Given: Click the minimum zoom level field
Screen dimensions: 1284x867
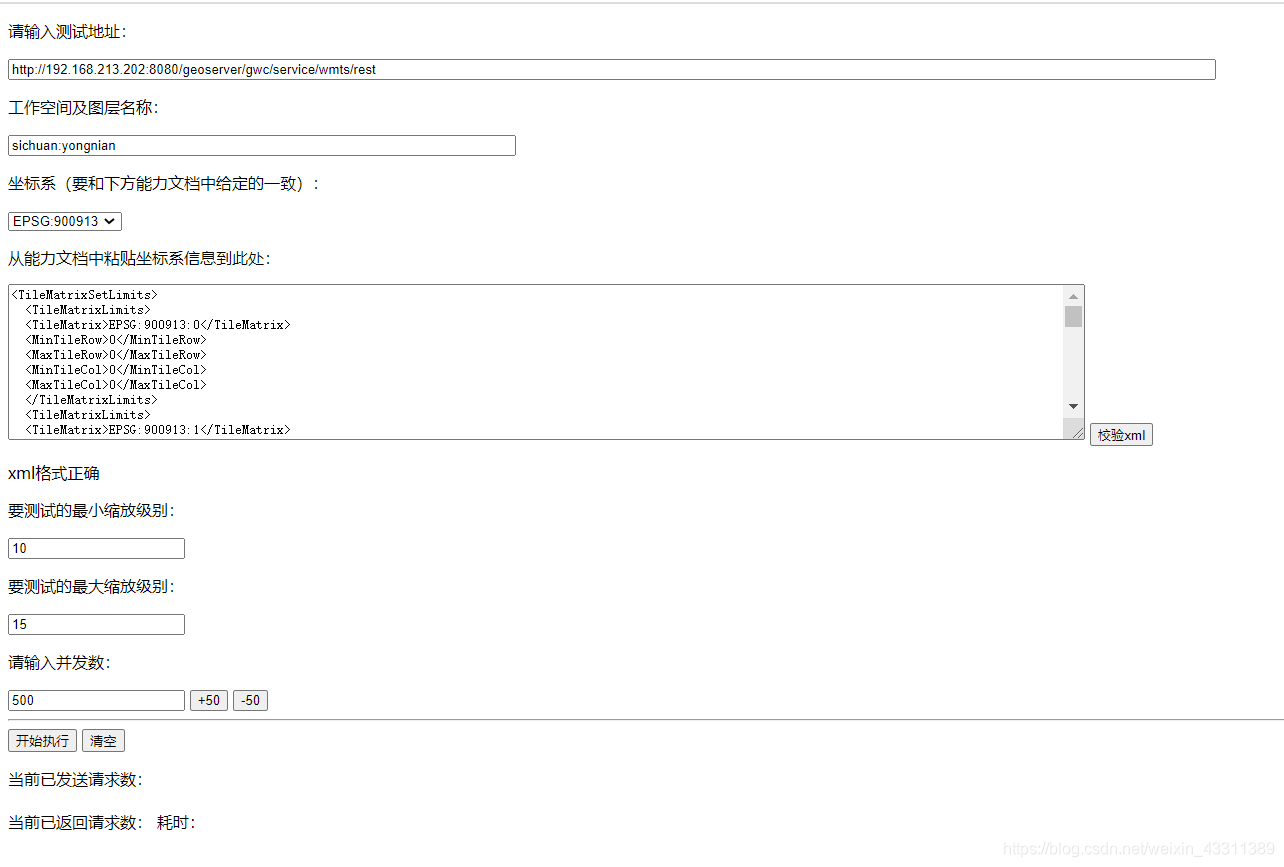Looking at the screenshot, I should (96, 548).
